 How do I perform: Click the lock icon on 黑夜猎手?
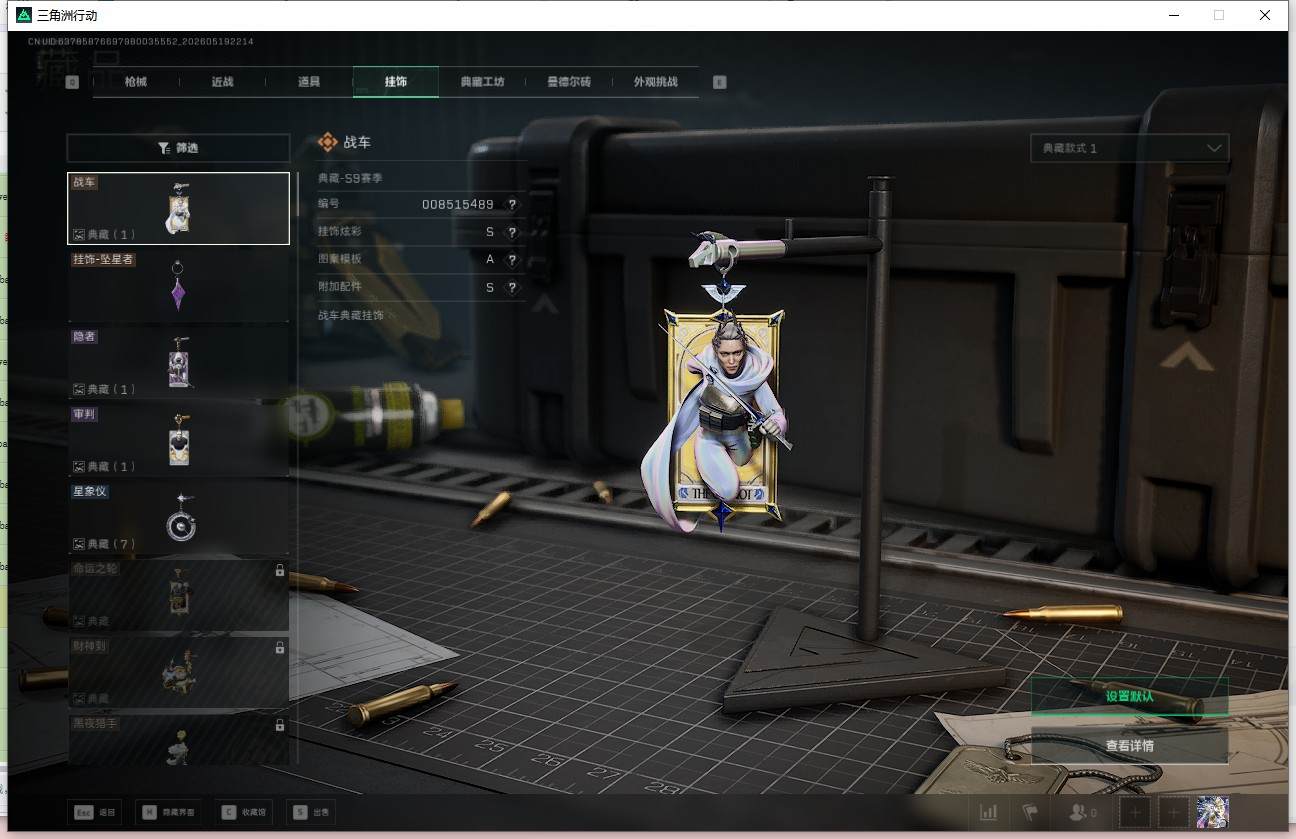coord(279,725)
